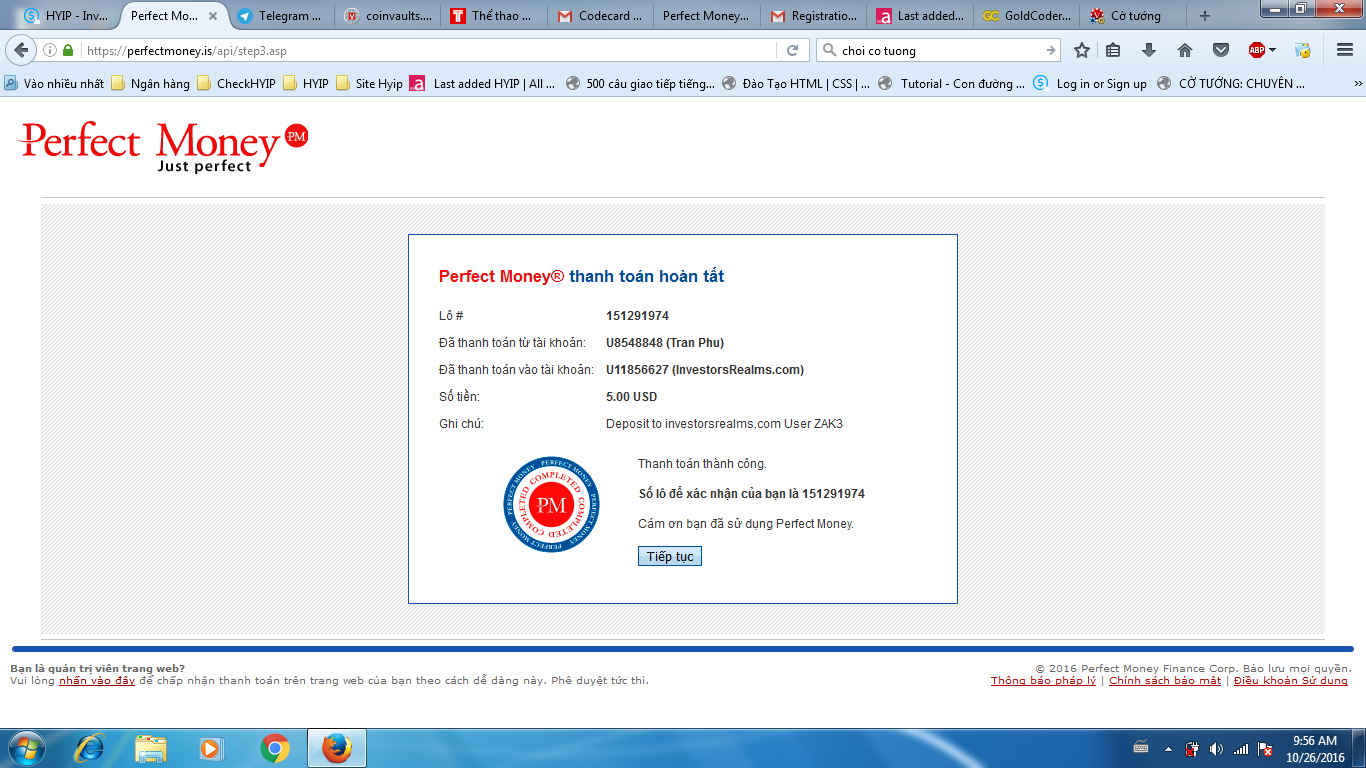1366x768 pixels.
Task: Follow the 'nhấn vào đây' link
Action: pos(97,681)
